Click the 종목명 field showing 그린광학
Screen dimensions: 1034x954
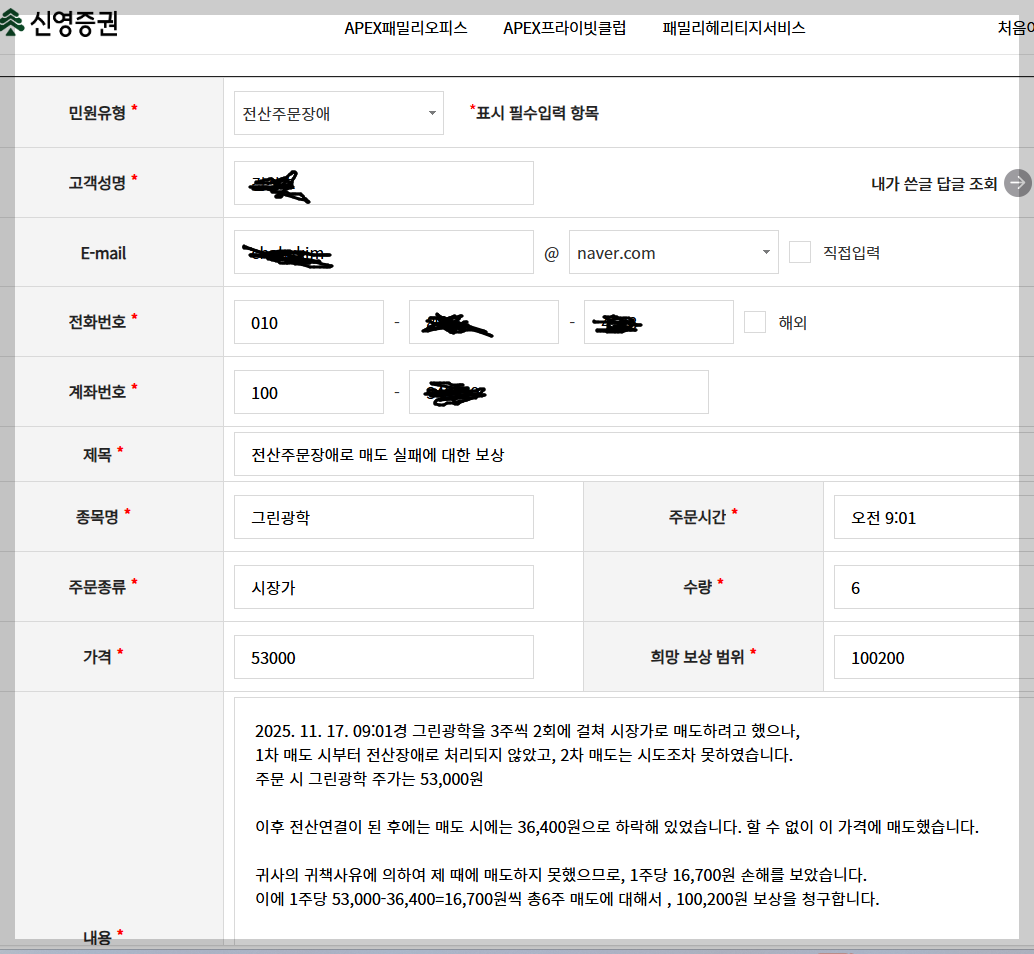383,517
